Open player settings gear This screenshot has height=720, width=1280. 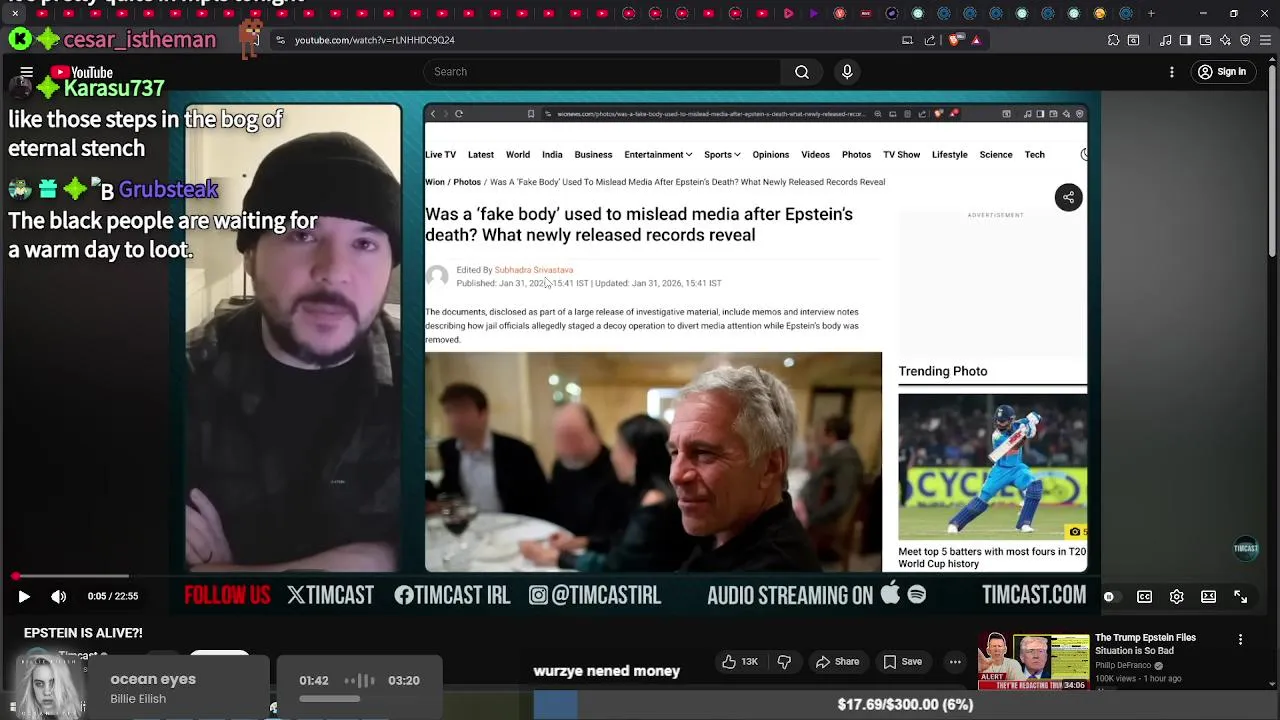(x=1177, y=597)
